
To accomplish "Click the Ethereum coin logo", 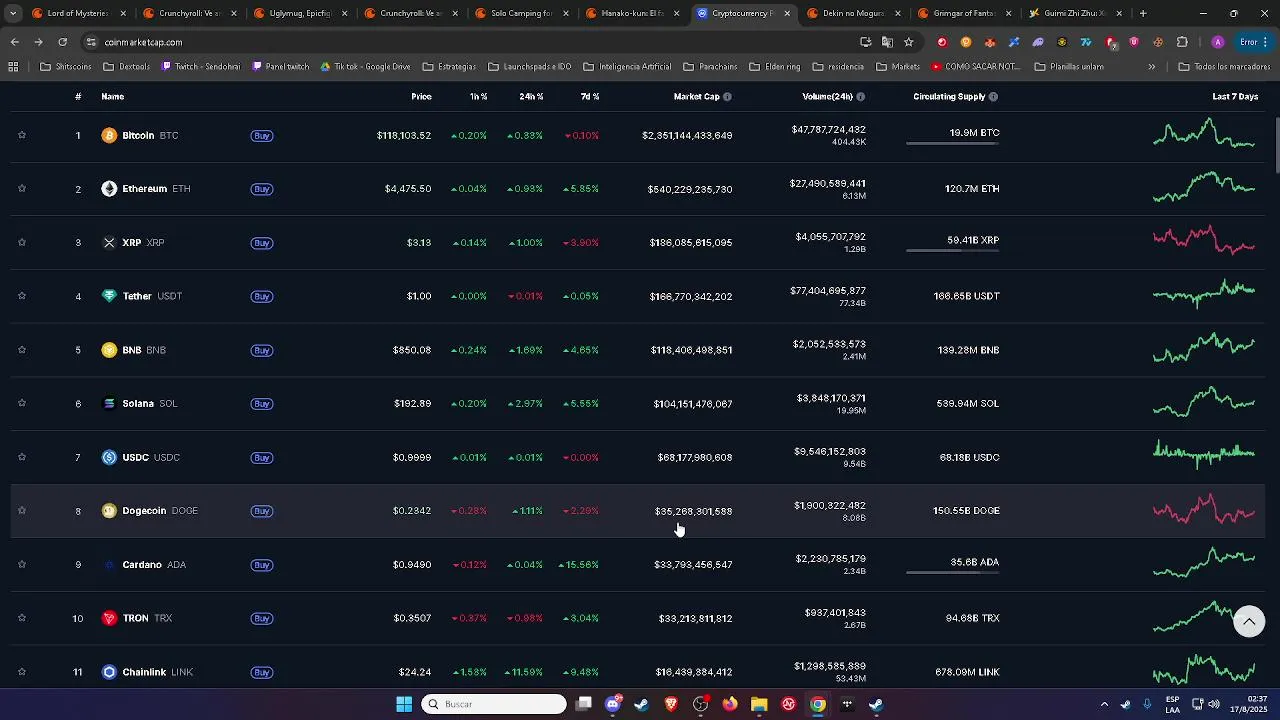I will click(109, 189).
